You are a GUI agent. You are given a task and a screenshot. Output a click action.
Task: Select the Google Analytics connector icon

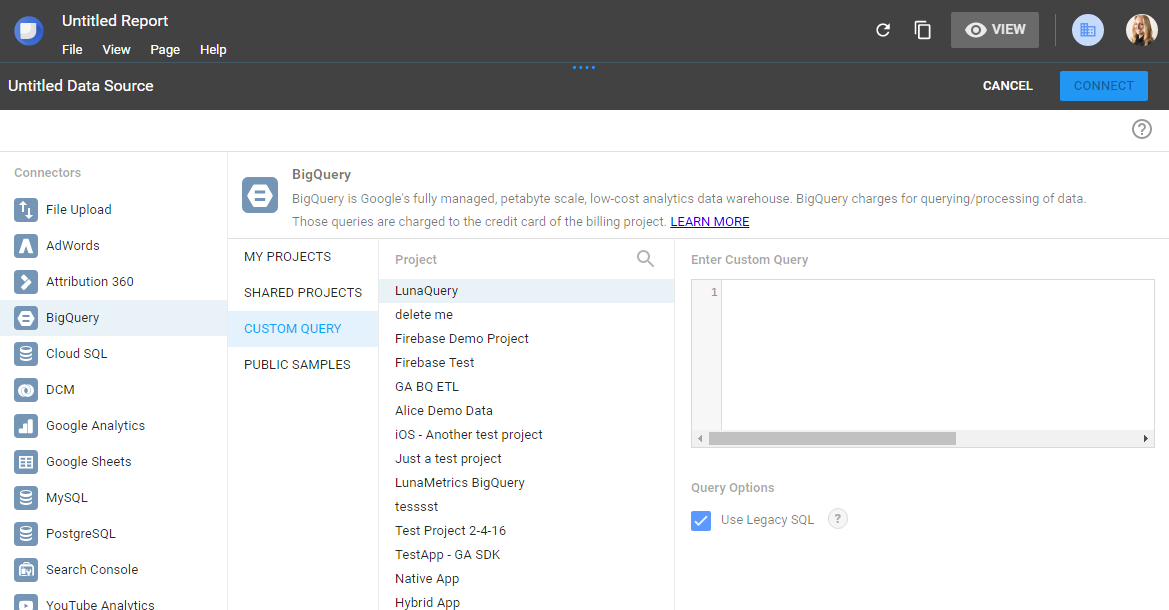click(26, 426)
